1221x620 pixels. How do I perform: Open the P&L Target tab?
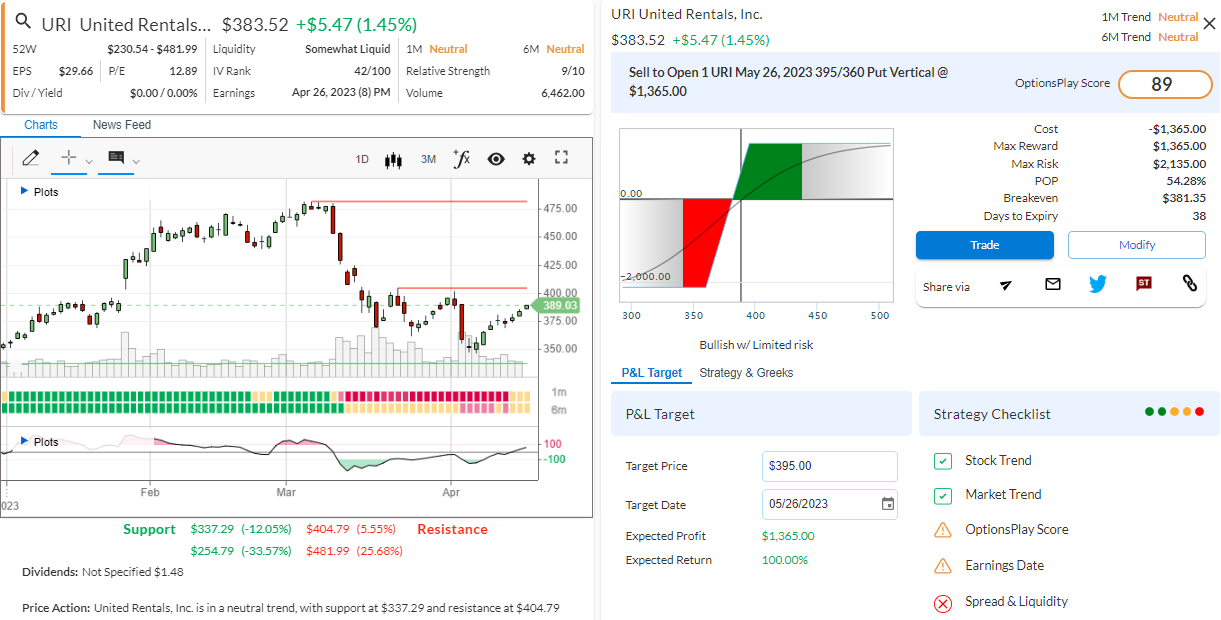[x=651, y=373]
